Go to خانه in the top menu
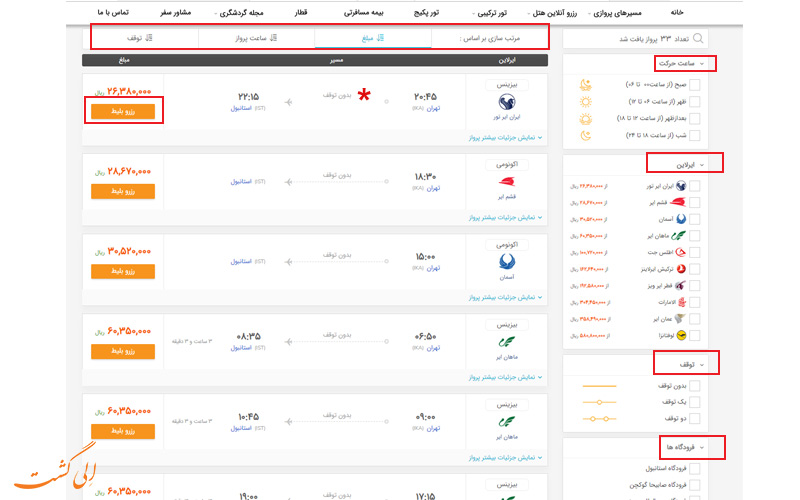The image size is (800, 500). [x=677, y=12]
